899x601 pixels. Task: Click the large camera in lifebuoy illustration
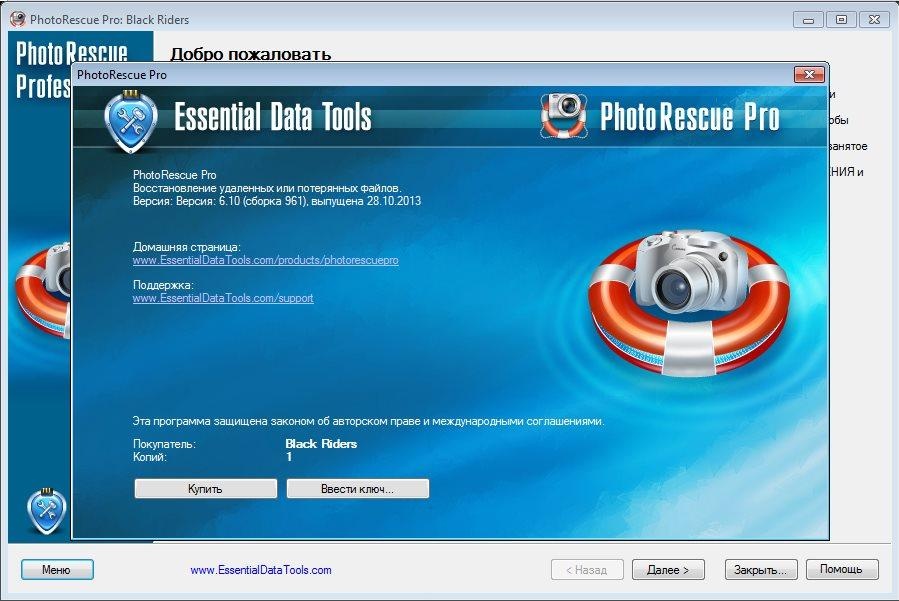click(x=689, y=302)
